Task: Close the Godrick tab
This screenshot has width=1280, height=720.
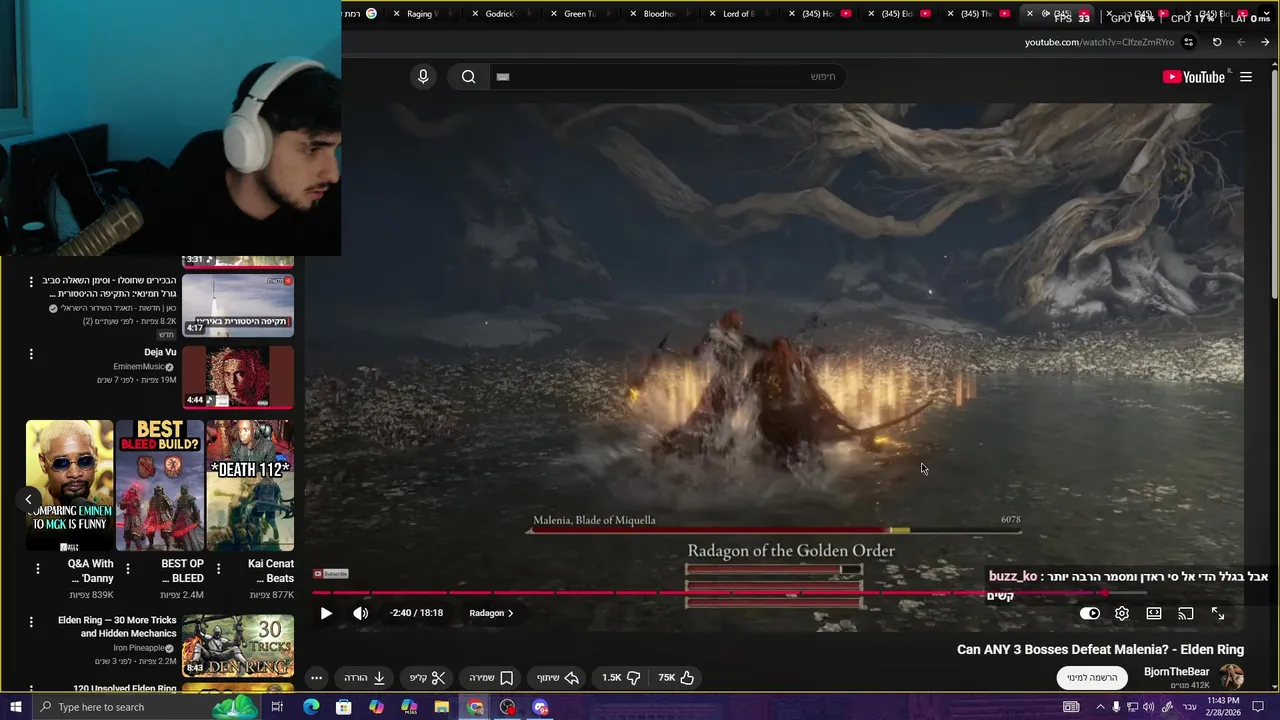Action: point(474,14)
